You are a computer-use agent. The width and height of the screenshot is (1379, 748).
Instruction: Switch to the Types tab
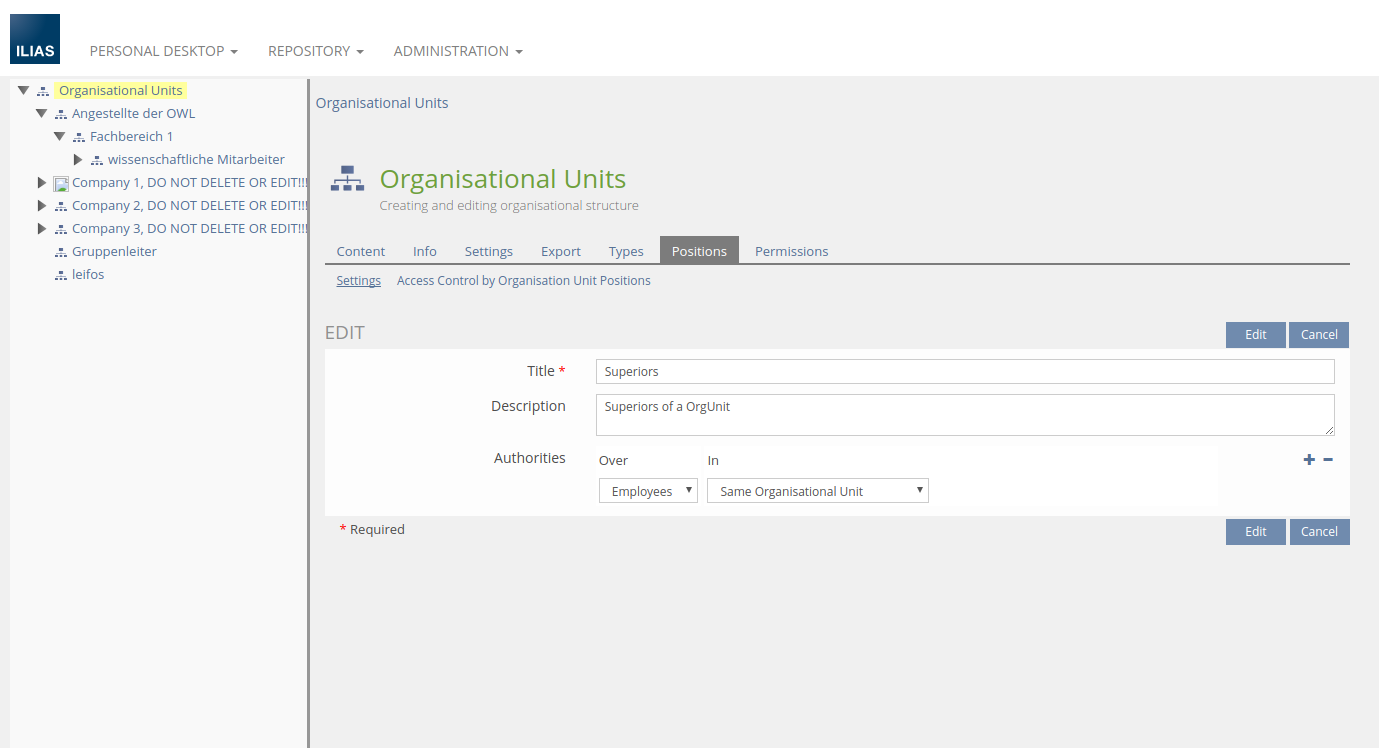point(626,251)
